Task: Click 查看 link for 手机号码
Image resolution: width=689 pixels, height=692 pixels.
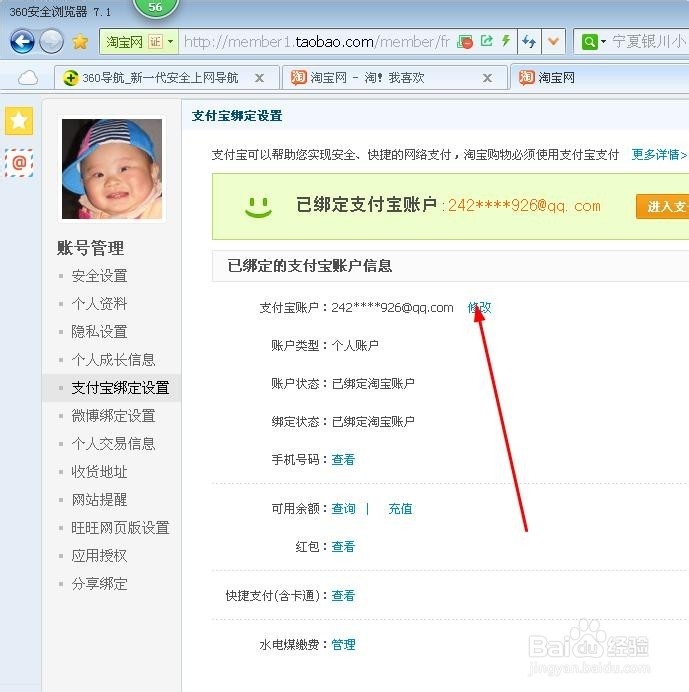Action: click(x=343, y=459)
